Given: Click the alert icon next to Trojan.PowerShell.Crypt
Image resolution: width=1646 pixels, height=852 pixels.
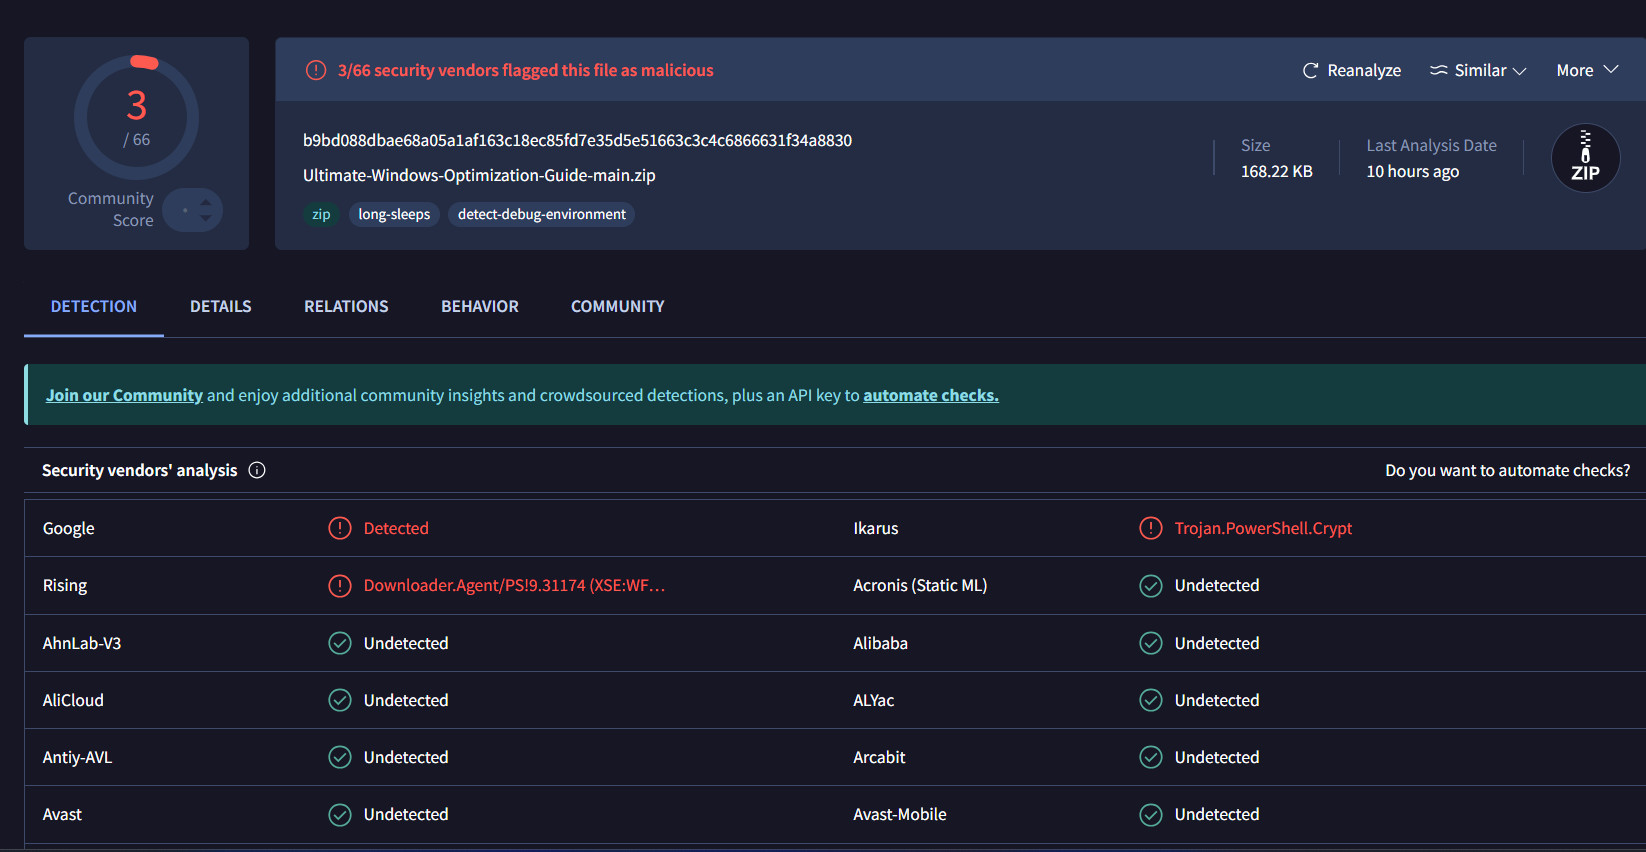Looking at the screenshot, I should 1151,528.
